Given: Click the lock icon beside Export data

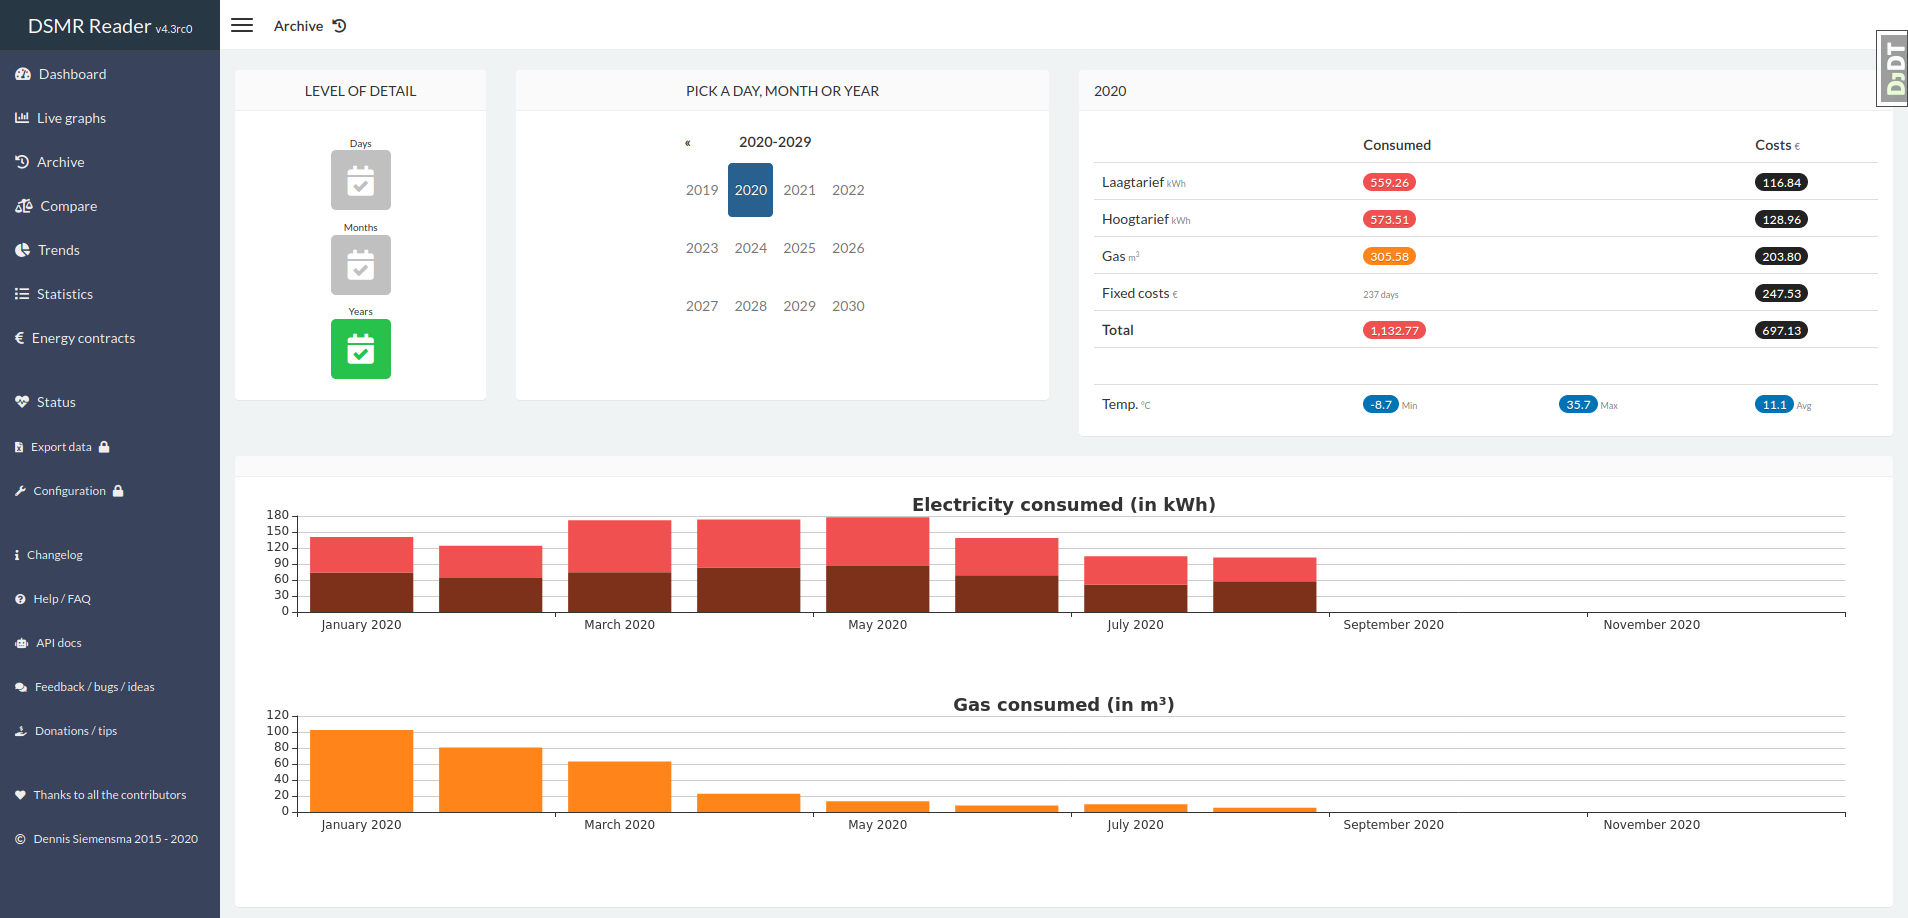Looking at the screenshot, I should pos(104,447).
